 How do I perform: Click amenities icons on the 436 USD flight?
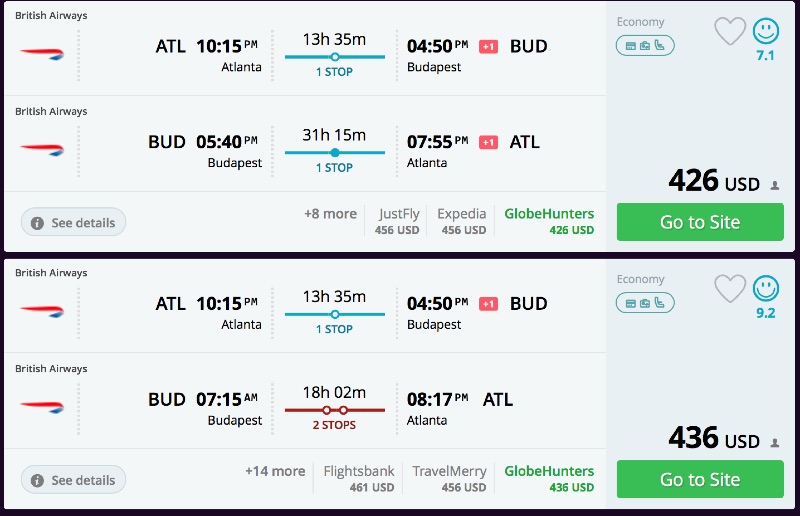point(645,303)
